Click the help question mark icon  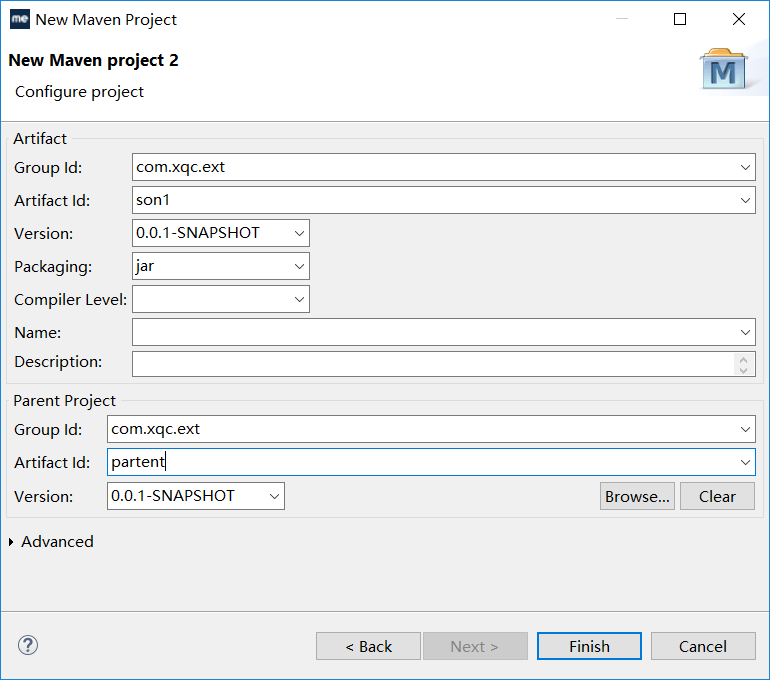[x=28, y=645]
